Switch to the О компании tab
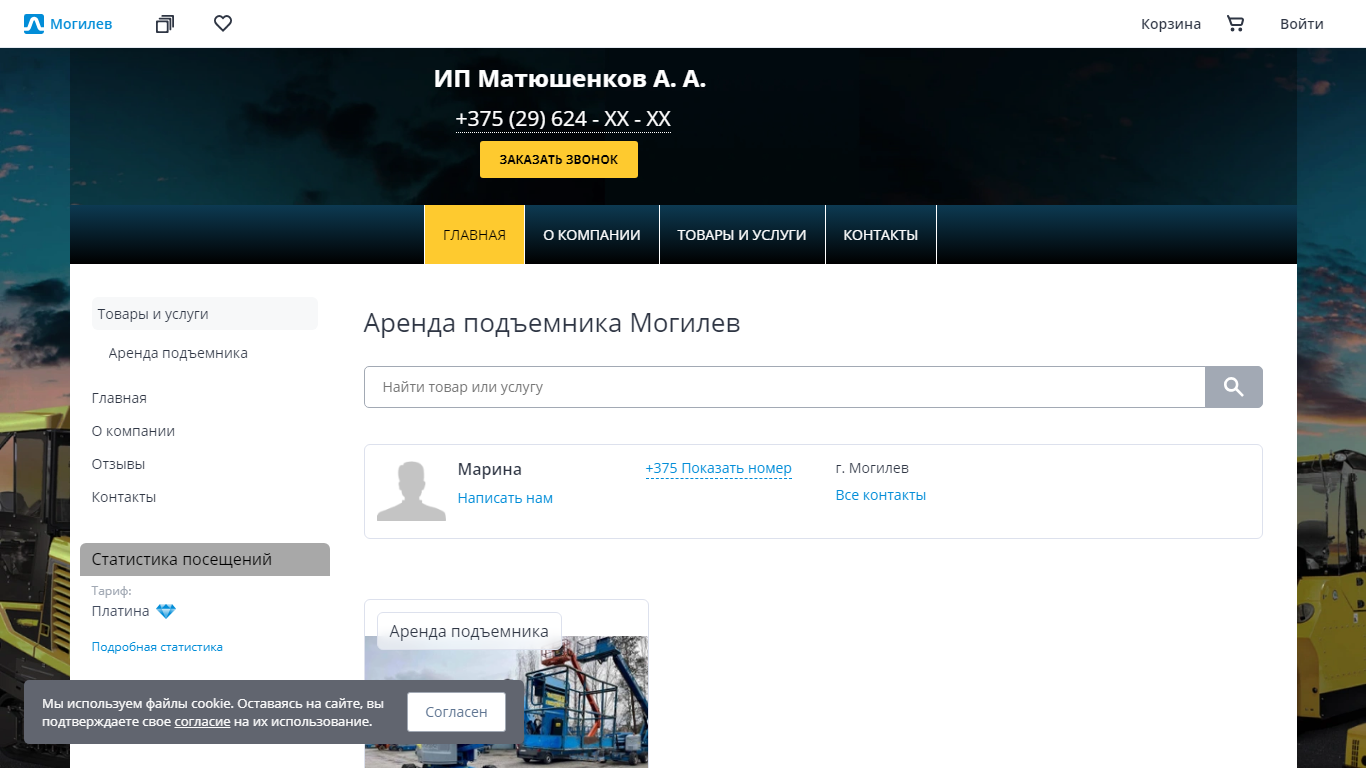Viewport: 1366px width, 768px height. coord(592,235)
